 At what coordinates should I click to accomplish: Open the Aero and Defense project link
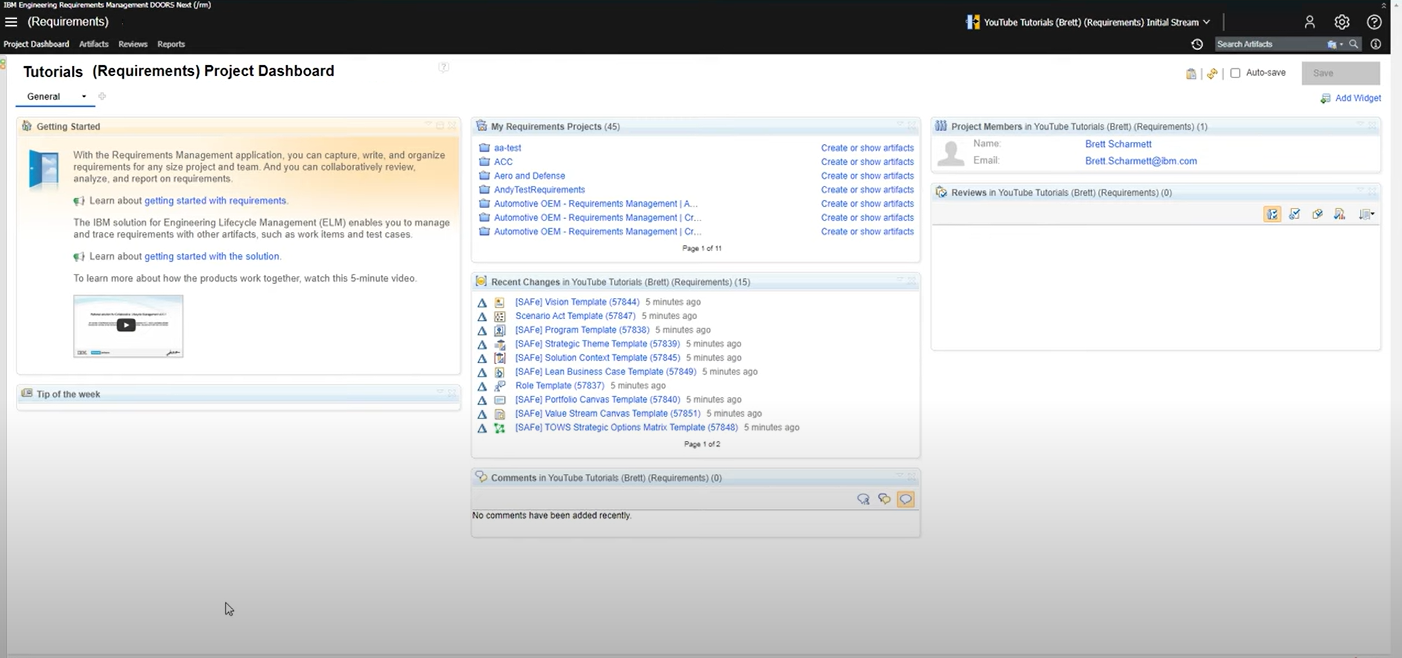529,176
